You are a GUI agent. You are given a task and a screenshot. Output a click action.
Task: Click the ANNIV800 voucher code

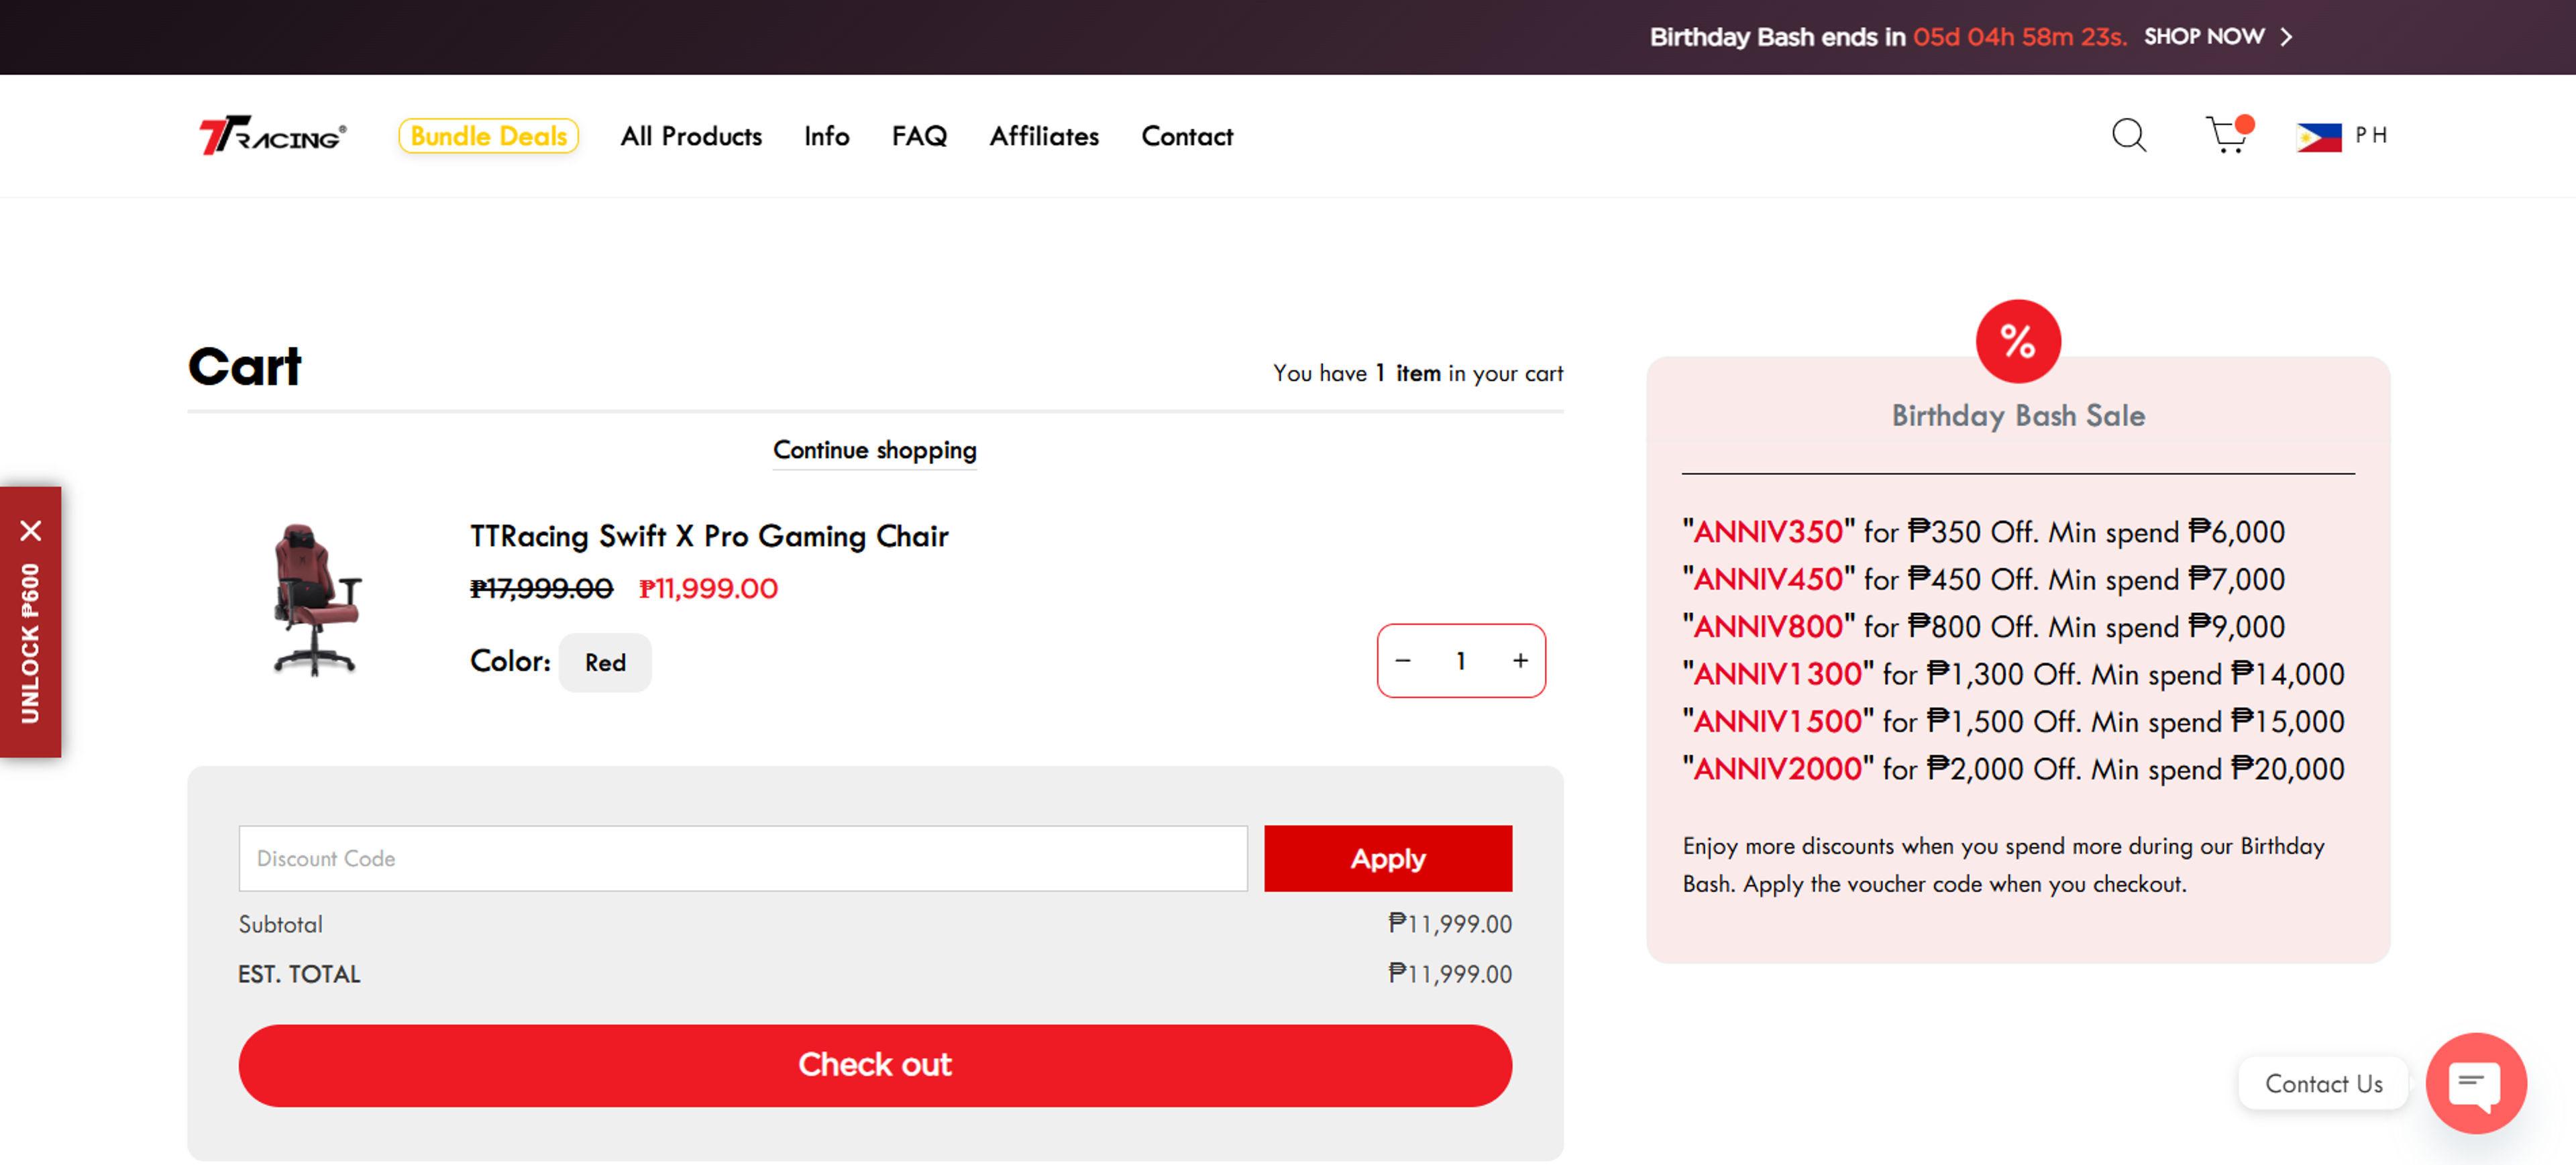pyautogui.click(x=1767, y=626)
